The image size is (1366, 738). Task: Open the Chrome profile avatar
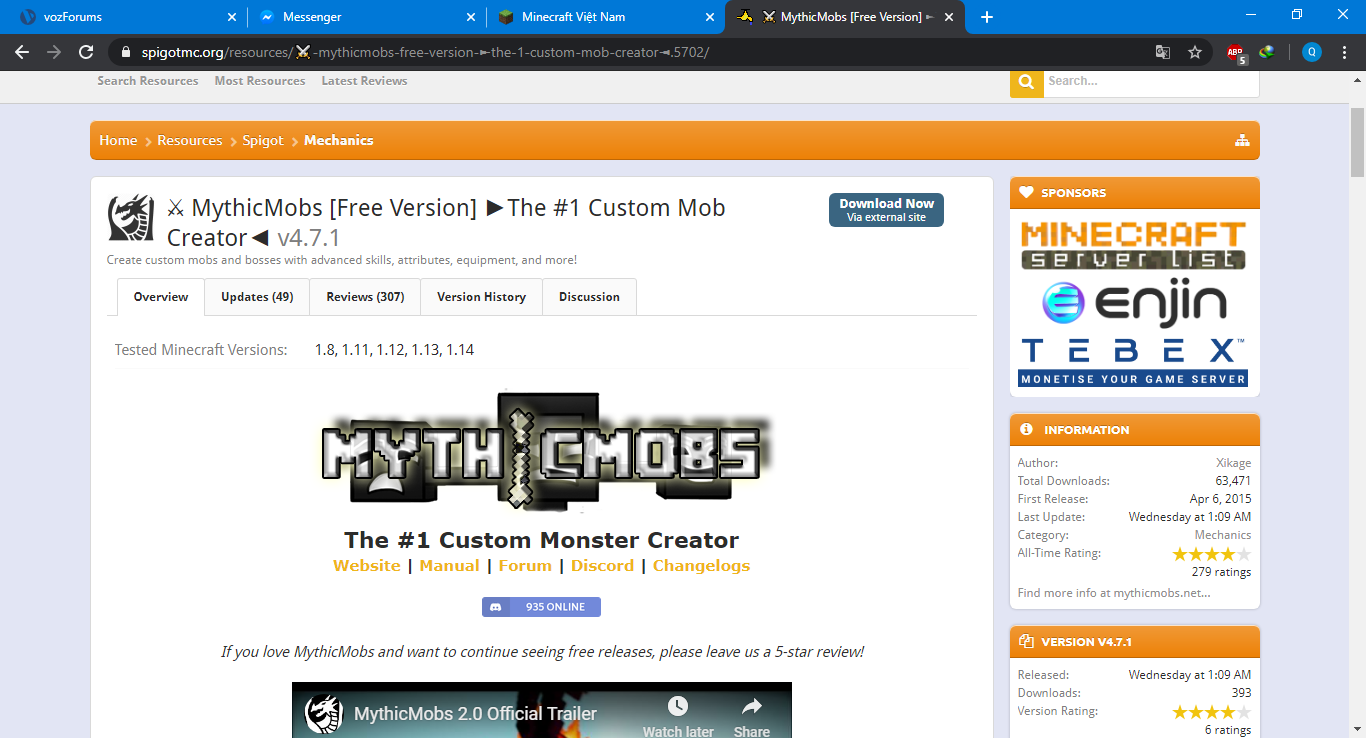point(1312,52)
